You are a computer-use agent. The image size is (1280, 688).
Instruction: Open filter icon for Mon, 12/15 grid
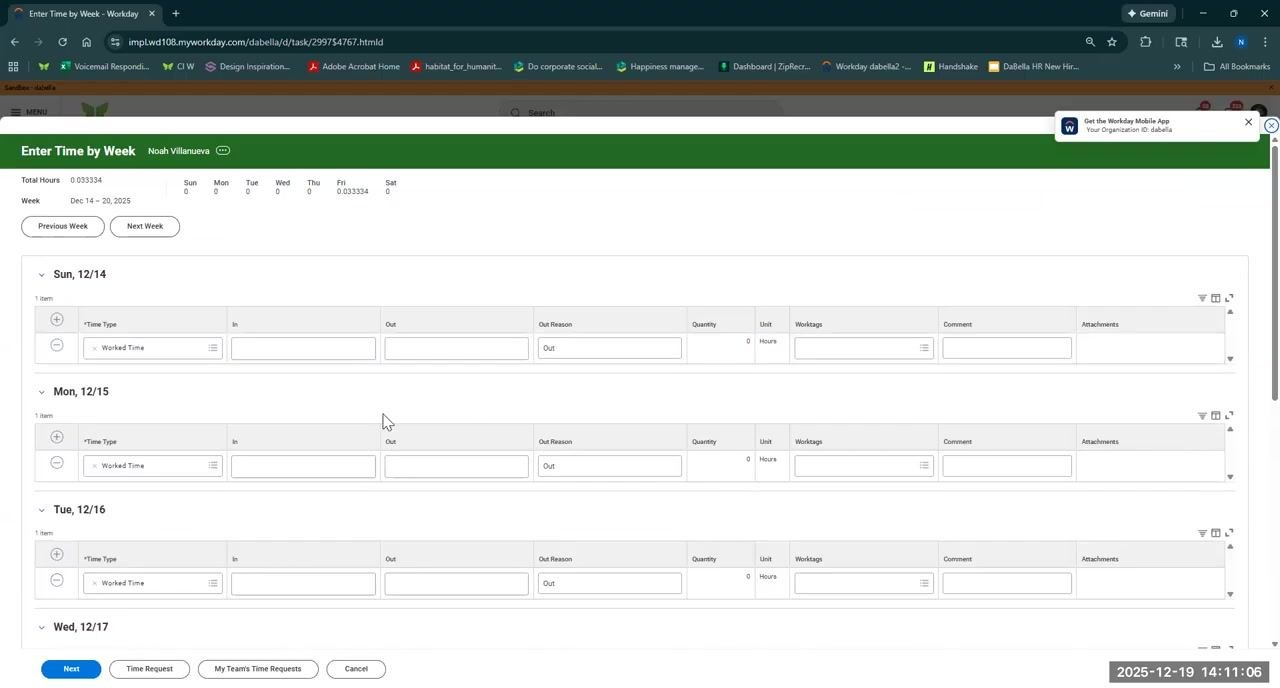tap(1202, 416)
